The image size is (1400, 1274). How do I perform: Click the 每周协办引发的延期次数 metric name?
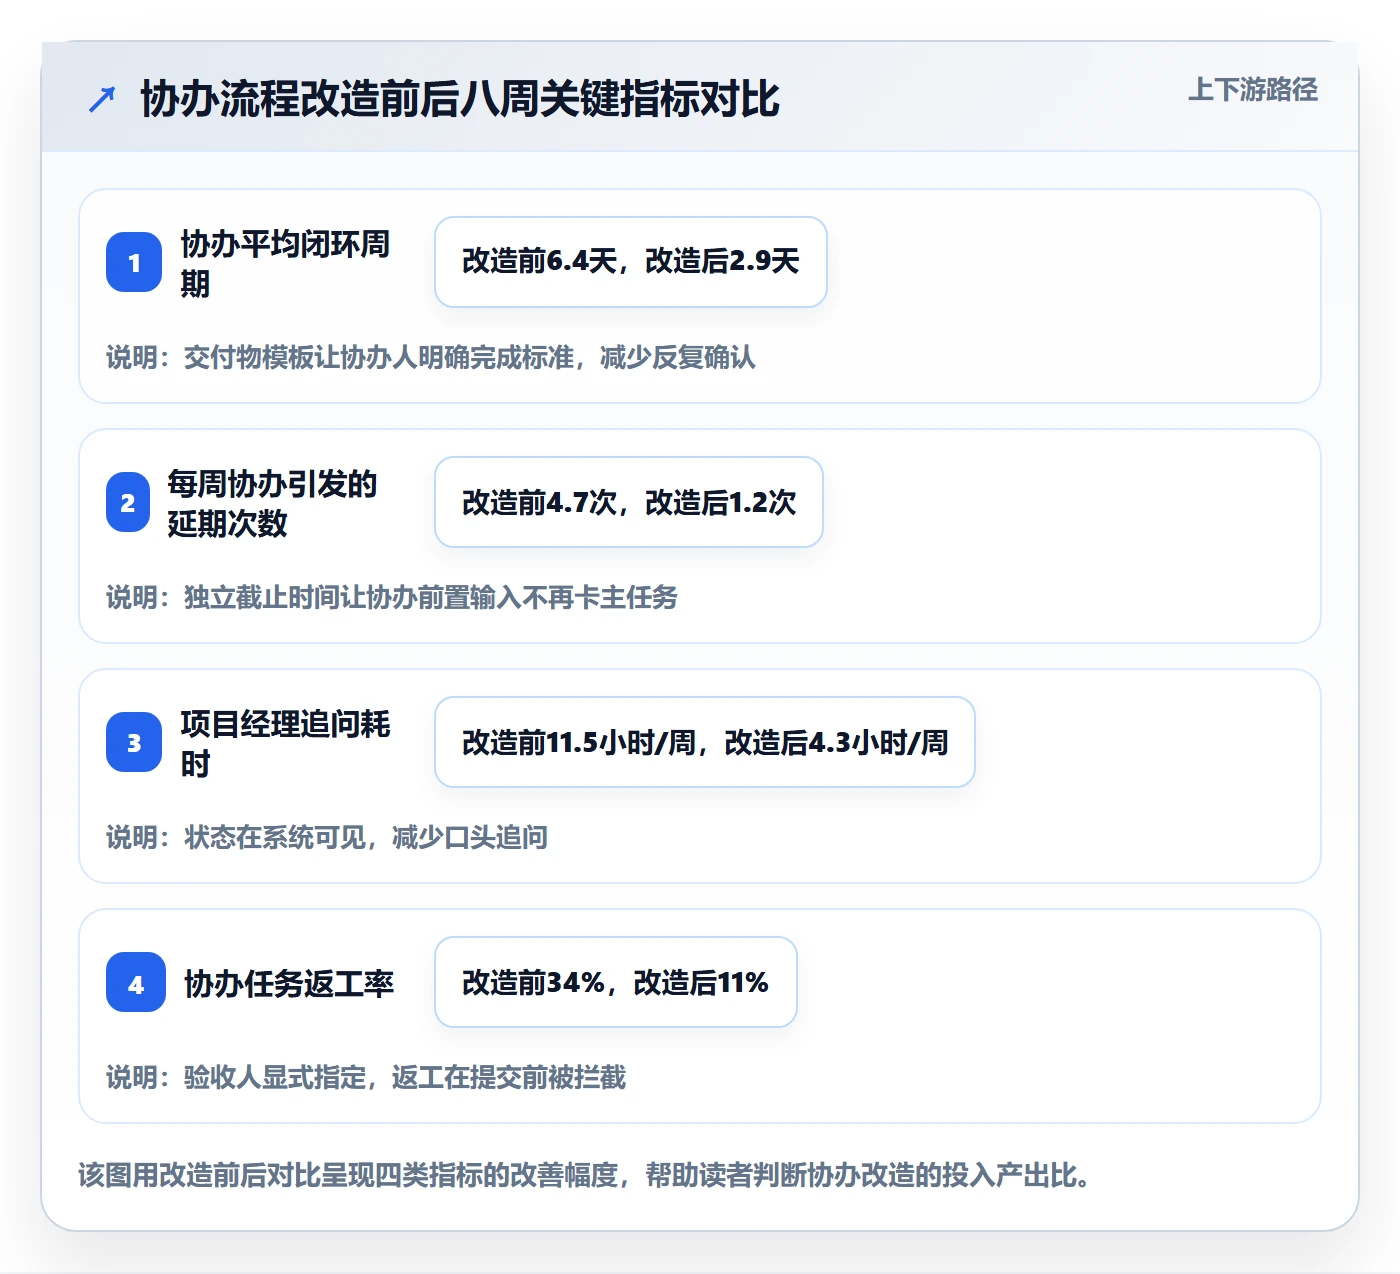(x=272, y=503)
